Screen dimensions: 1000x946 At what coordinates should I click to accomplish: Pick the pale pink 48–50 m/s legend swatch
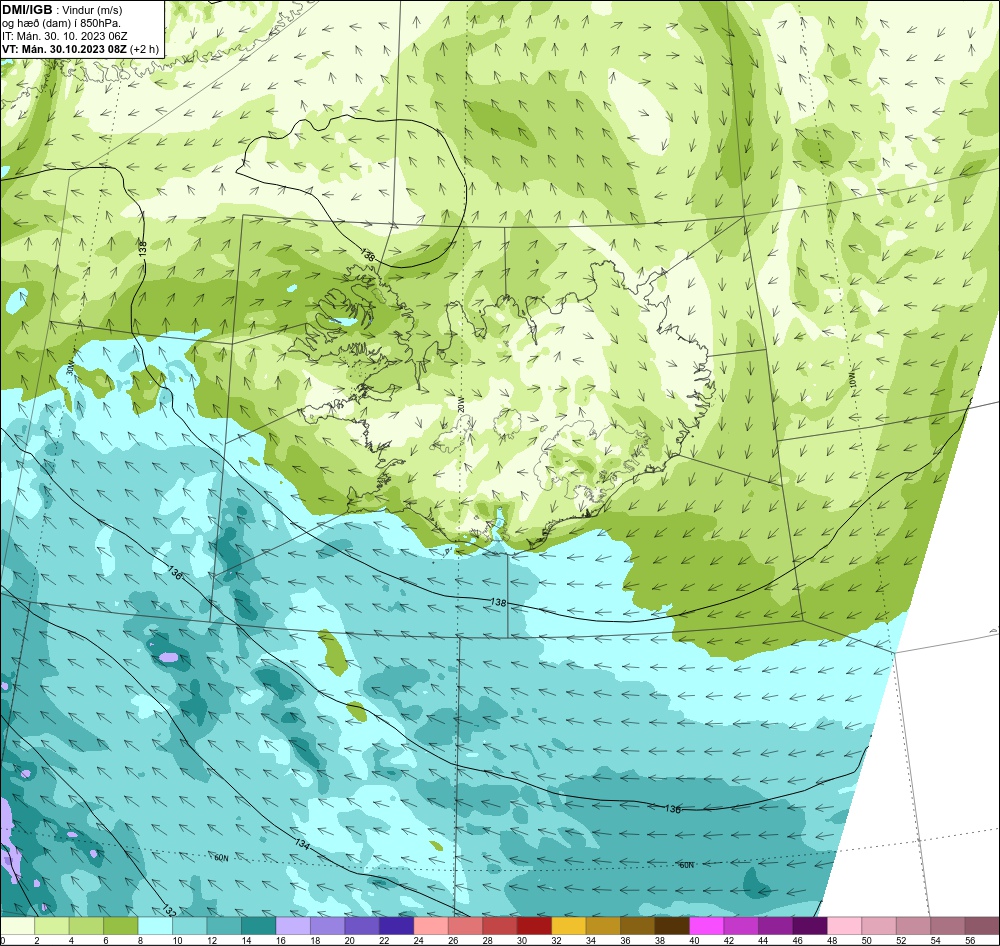click(x=844, y=926)
